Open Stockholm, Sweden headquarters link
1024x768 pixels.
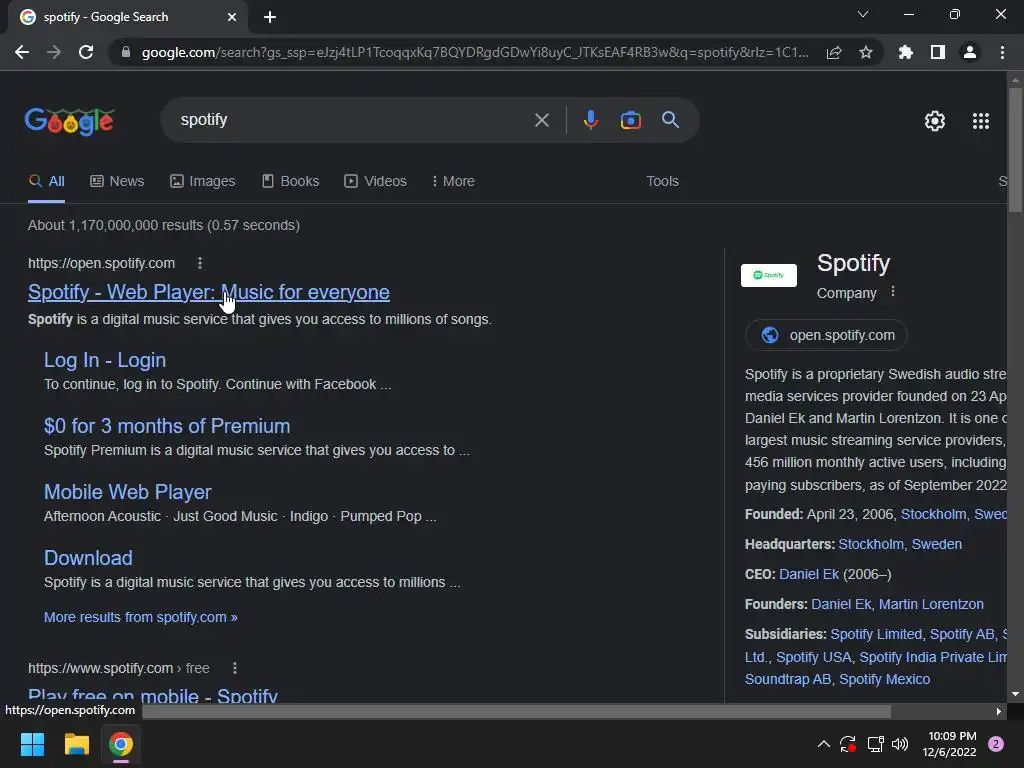[x=900, y=544]
